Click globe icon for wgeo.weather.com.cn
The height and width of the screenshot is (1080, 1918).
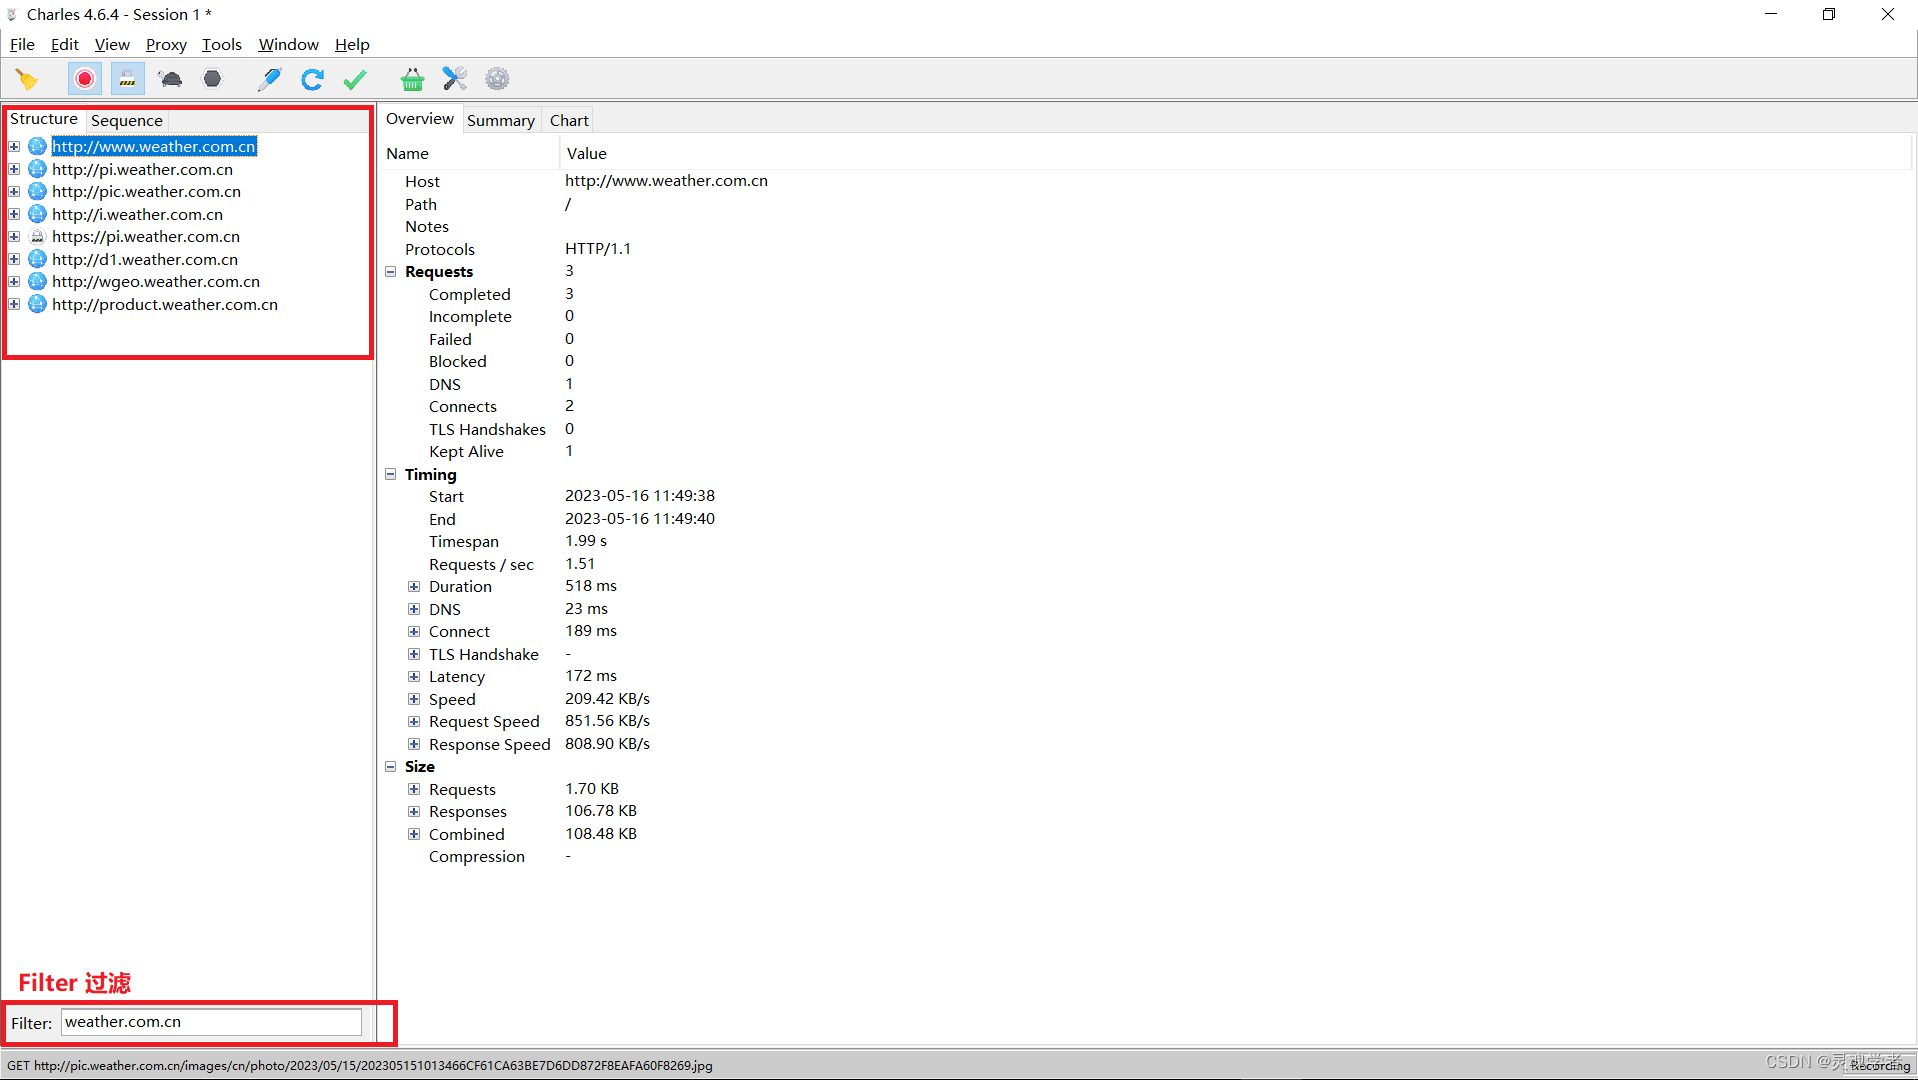tap(37, 282)
